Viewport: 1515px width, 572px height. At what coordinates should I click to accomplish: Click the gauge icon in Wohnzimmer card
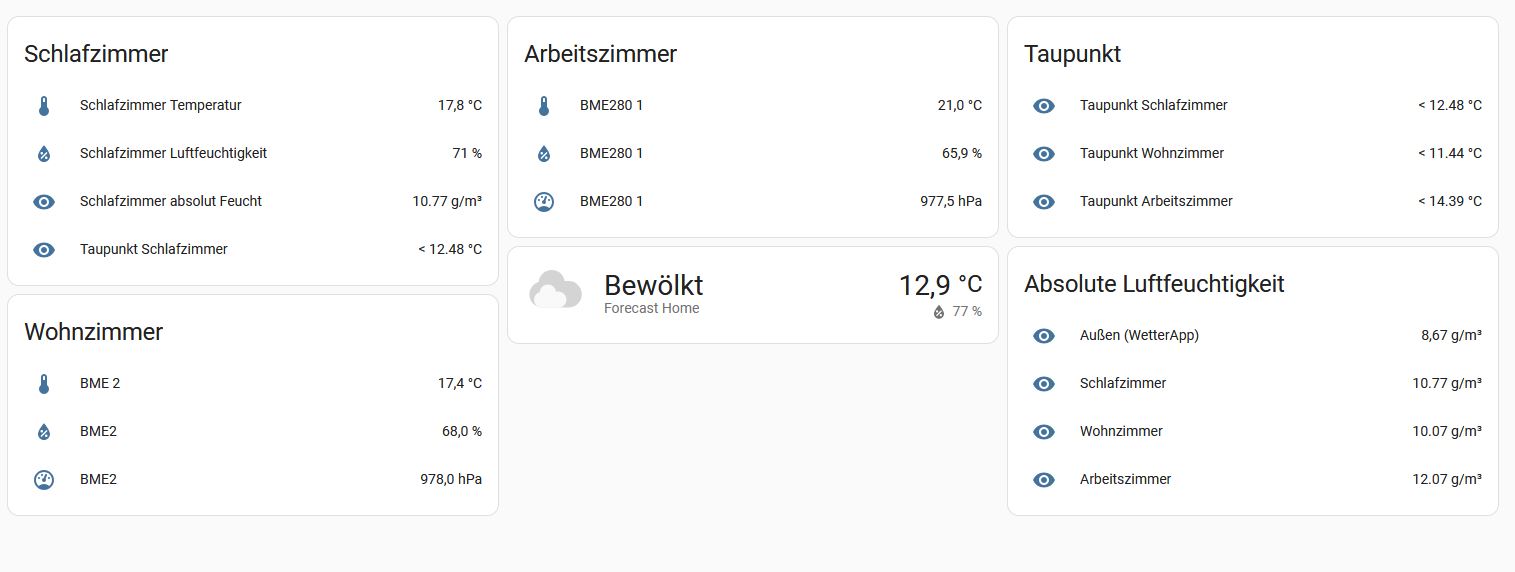(x=44, y=480)
